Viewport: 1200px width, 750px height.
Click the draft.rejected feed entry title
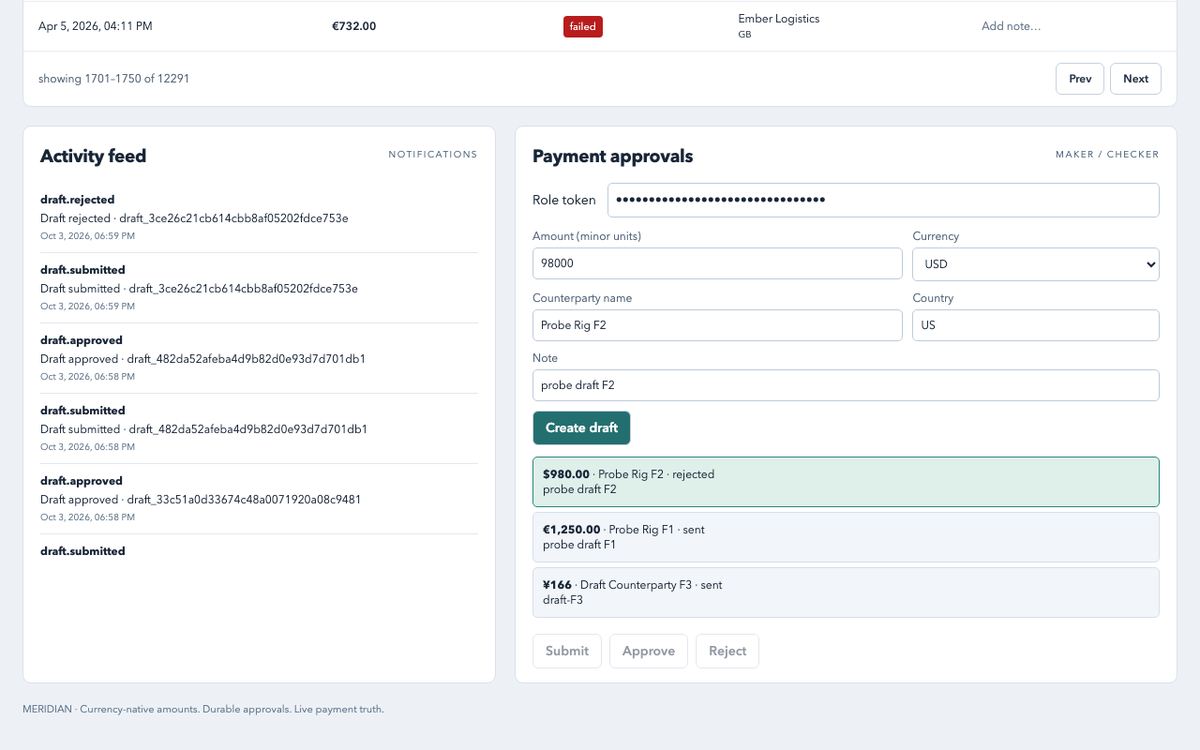pyautogui.click(x=77, y=199)
